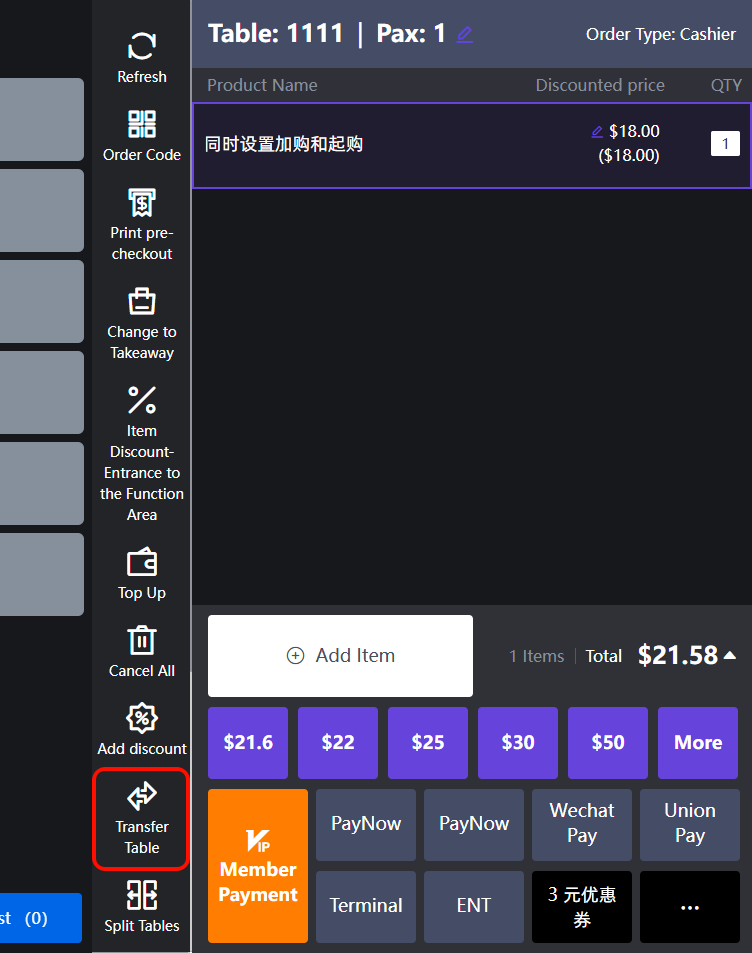Click the Transfer Table icon
Image resolution: width=752 pixels, height=953 pixels.
point(142,797)
